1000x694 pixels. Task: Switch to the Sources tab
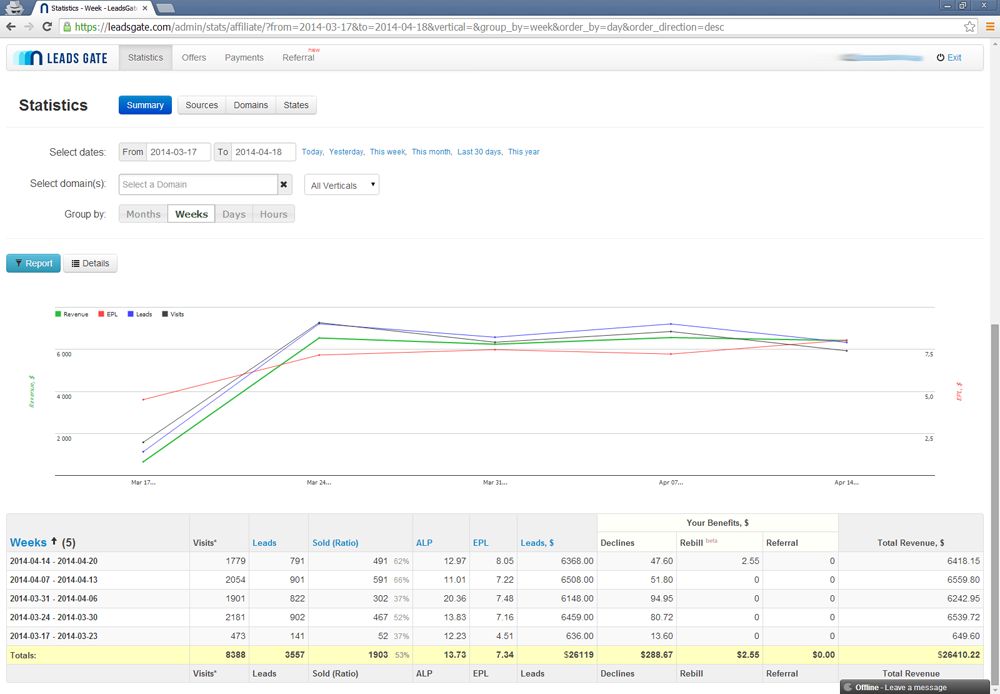[202, 105]
